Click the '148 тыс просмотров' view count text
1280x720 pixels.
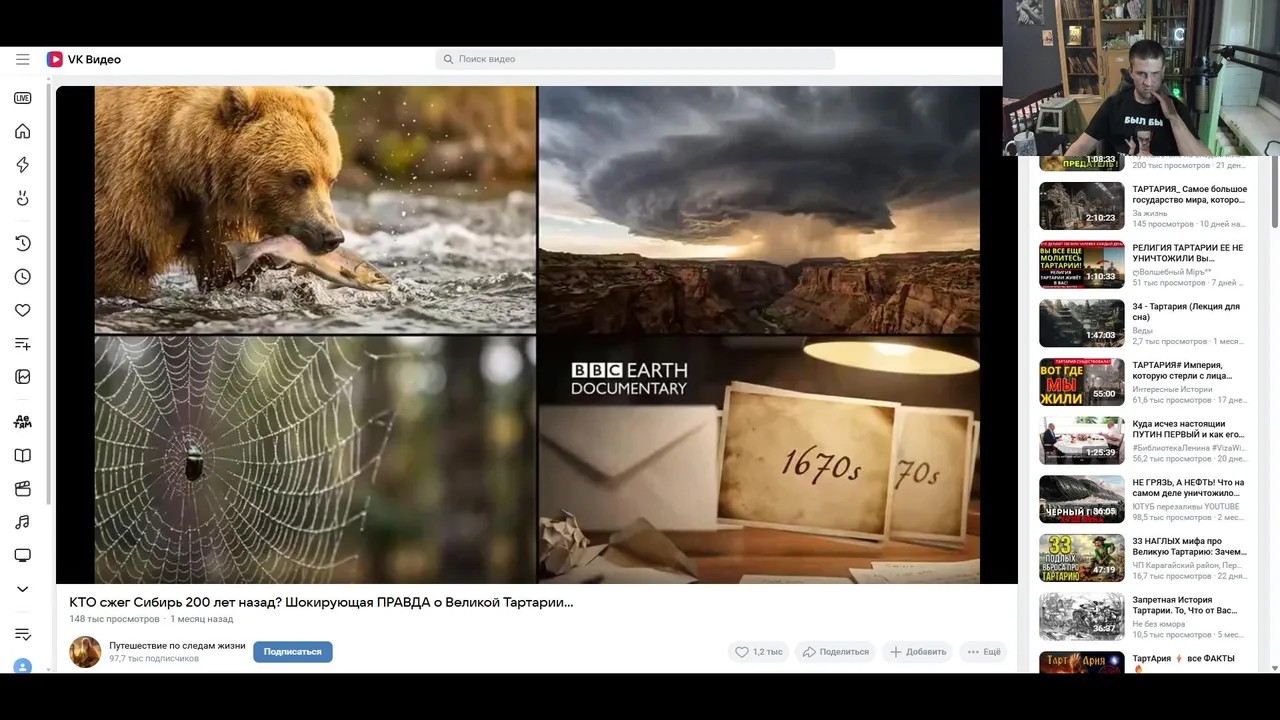(x=114, y=619)
